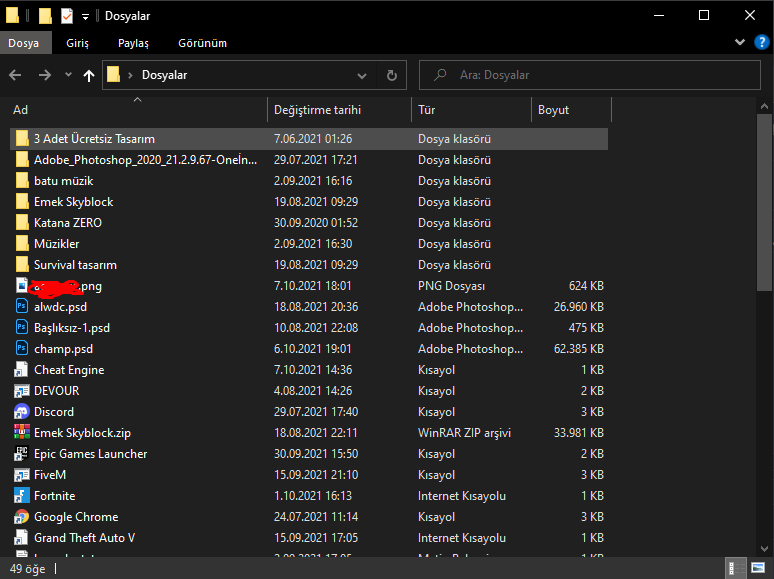Open the Görünüm ribbon tab

202,43
